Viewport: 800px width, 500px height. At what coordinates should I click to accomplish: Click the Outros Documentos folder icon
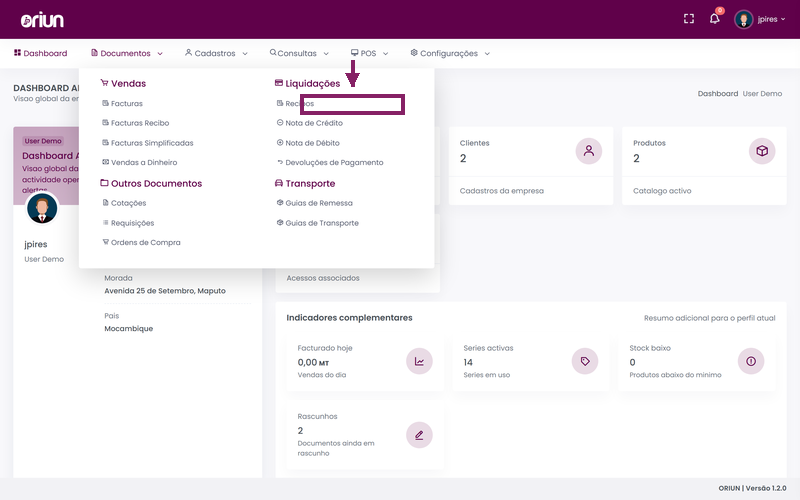coord(104,183)
